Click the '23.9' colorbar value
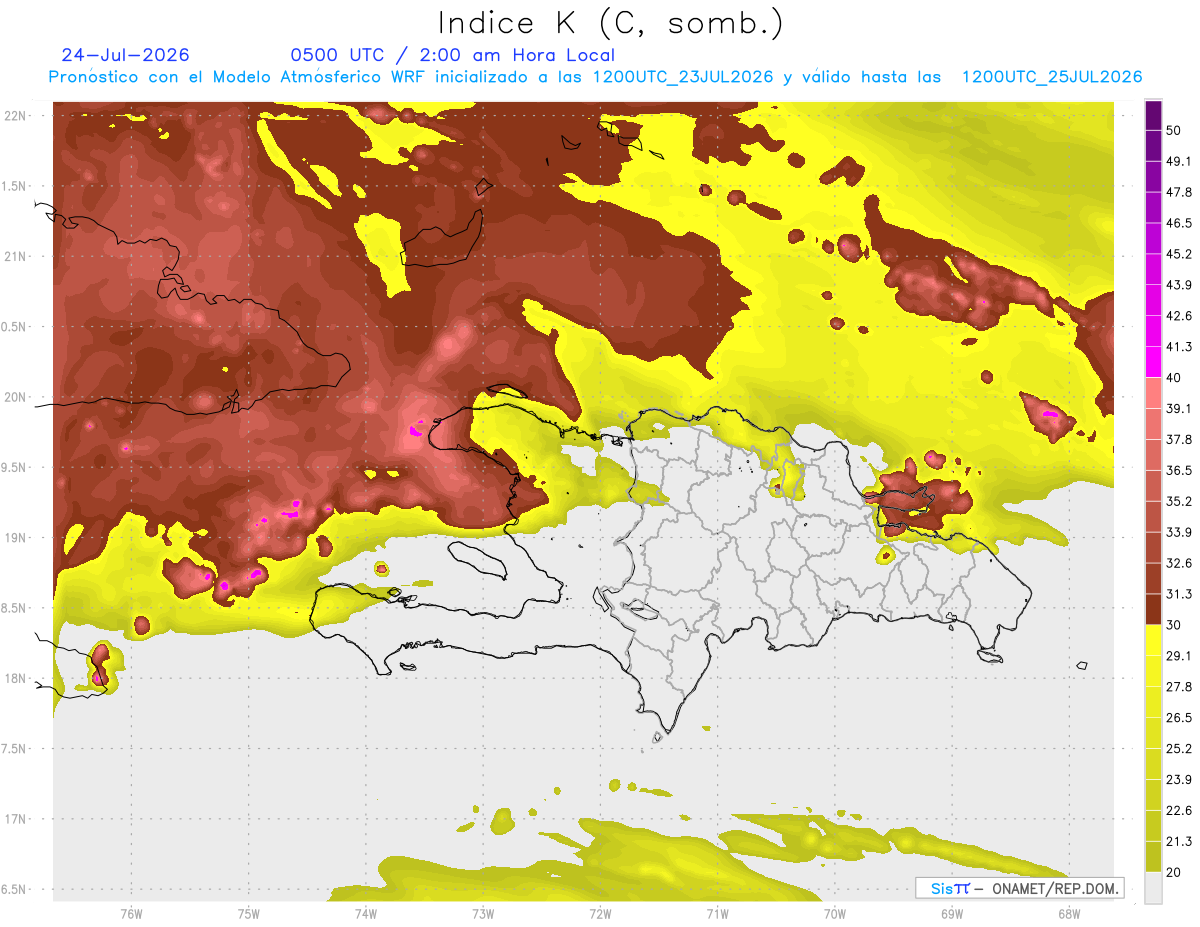The image size is (1200, 927). [1179, 779]
